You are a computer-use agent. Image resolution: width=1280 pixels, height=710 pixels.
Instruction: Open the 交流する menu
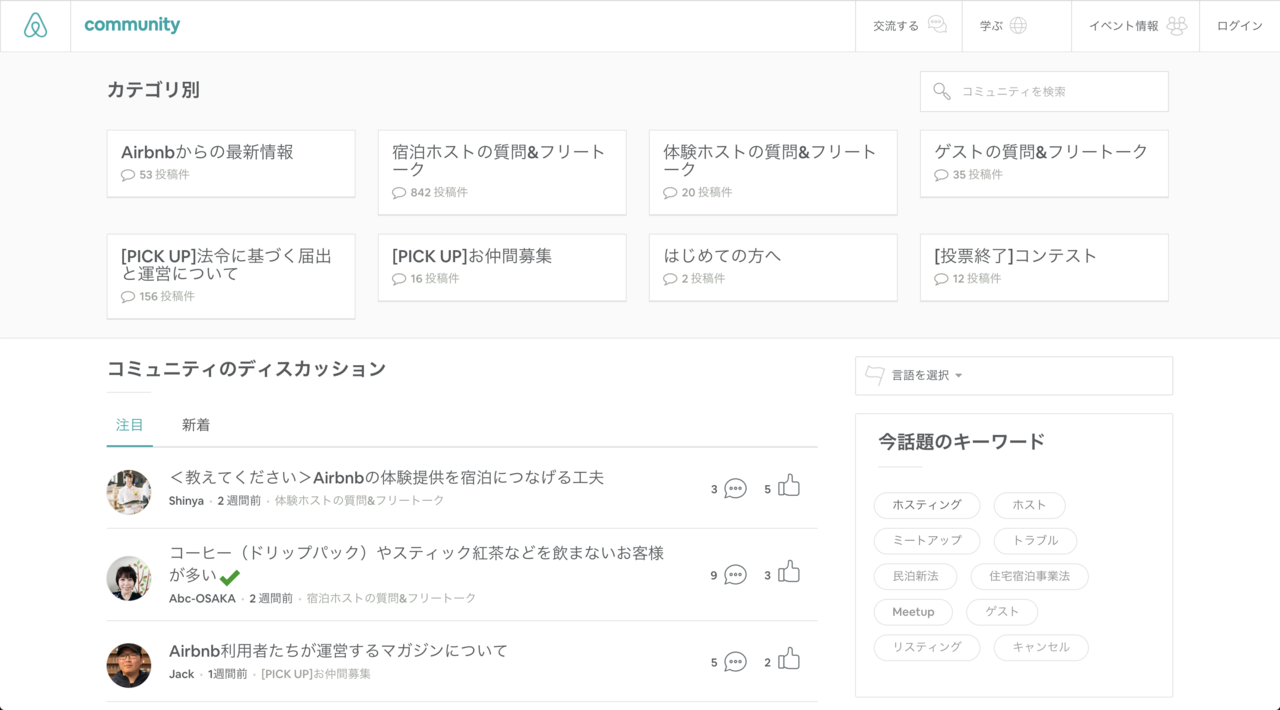point(909,26)
